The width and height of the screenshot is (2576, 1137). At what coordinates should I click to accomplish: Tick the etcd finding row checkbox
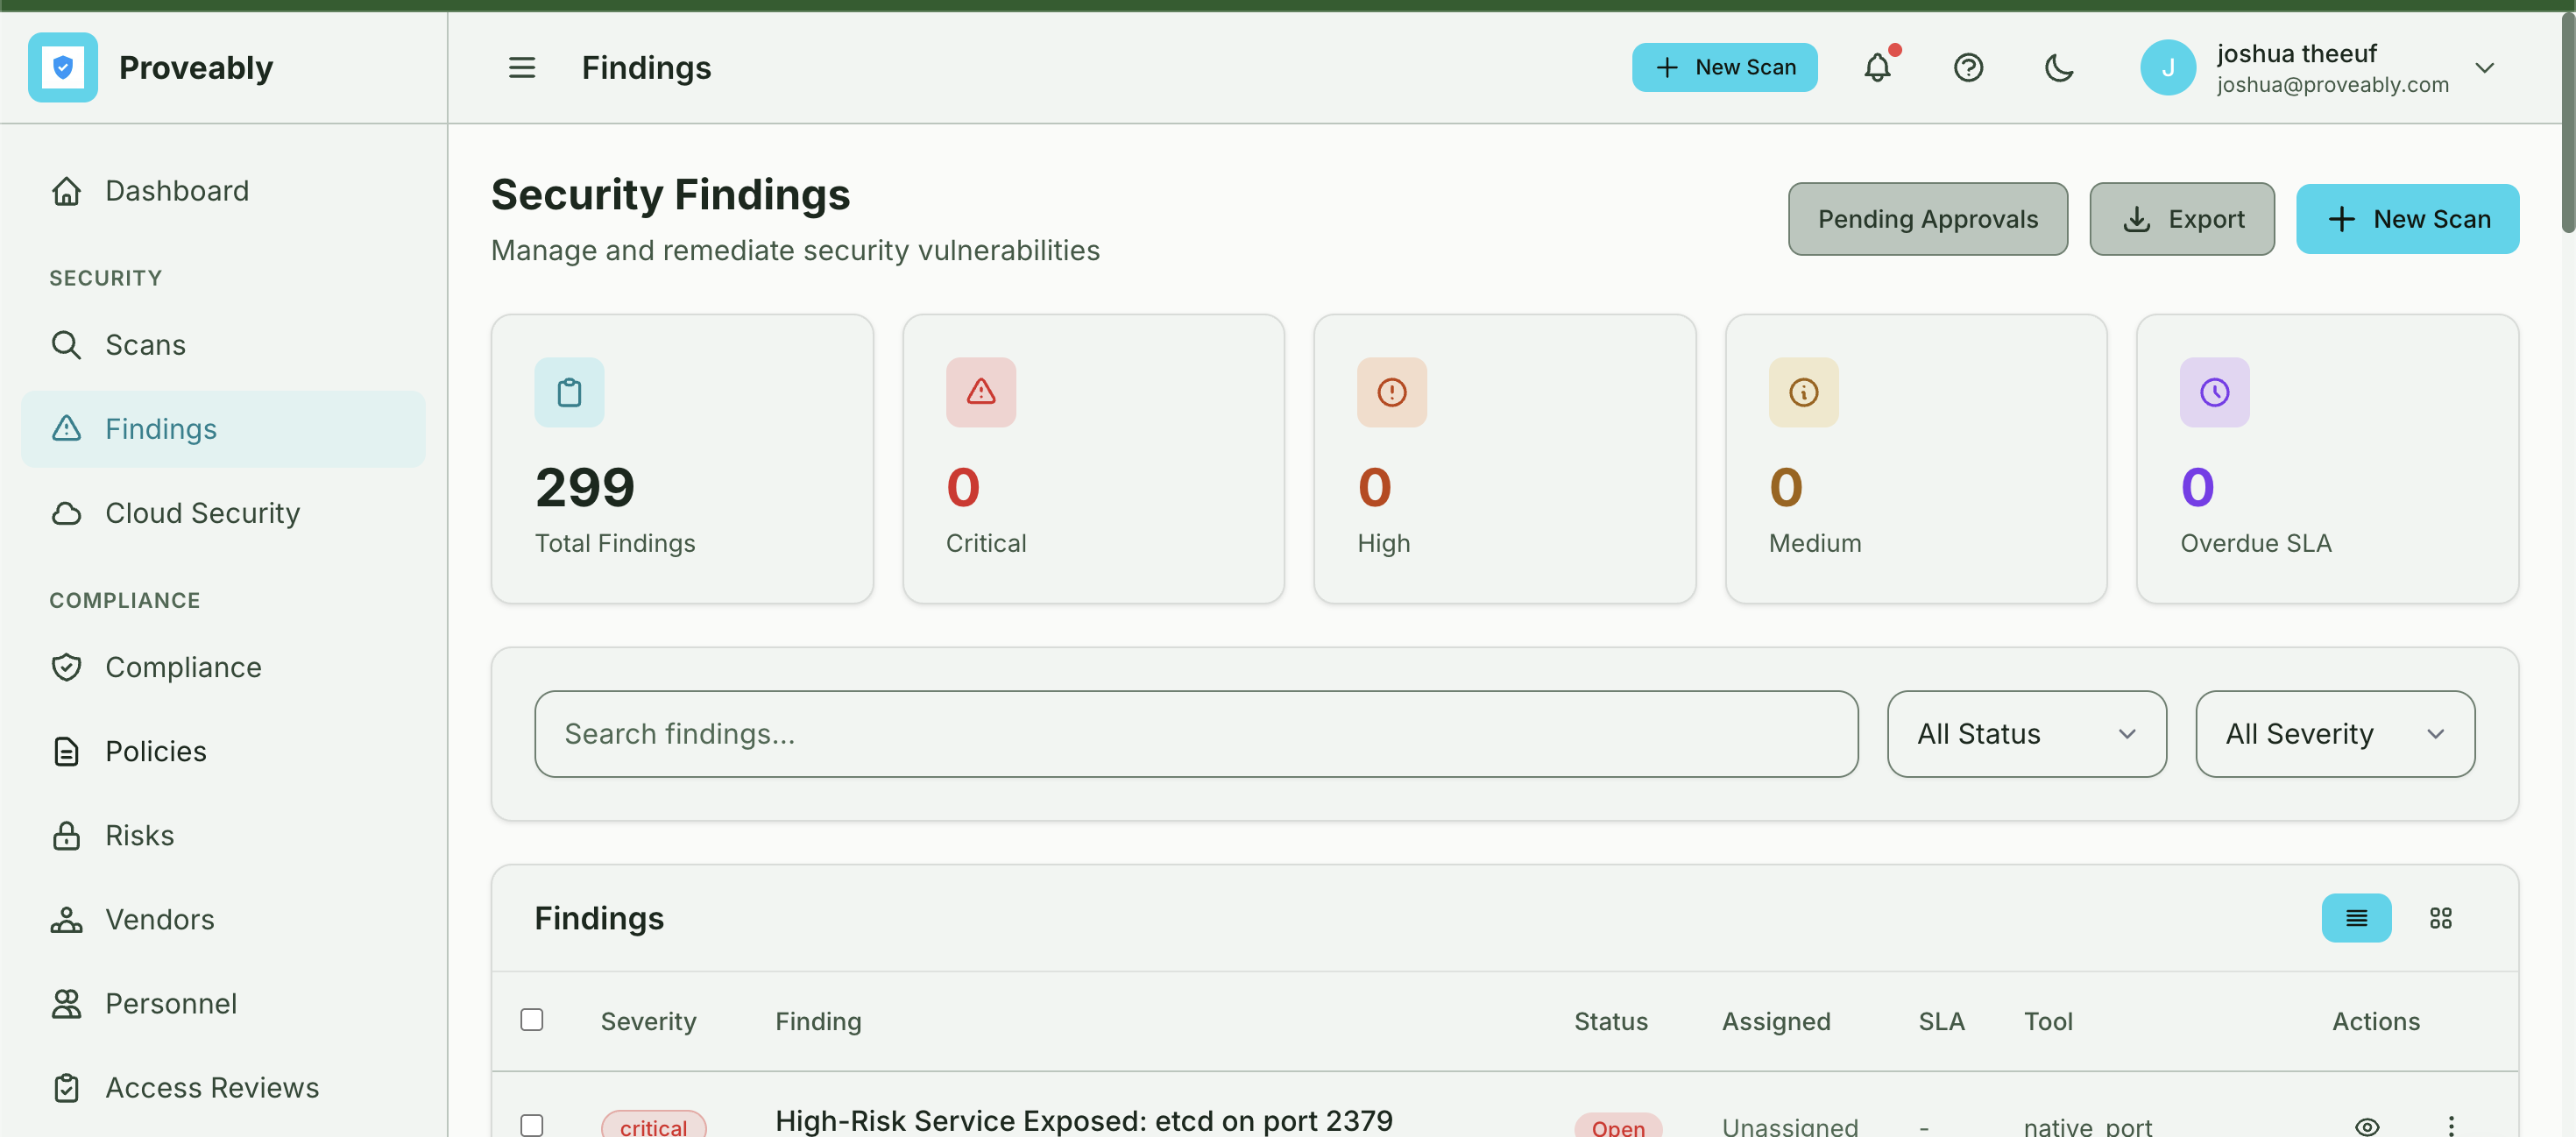tap(532, 1125)
